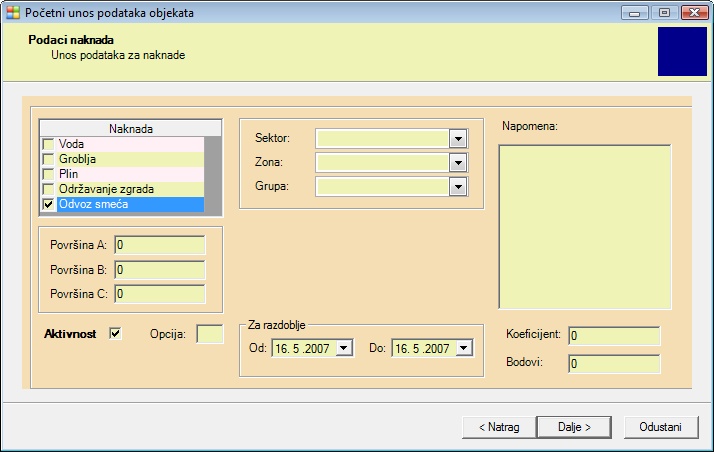Open the Zona dropdown
The width and height of the screenshot is (714, 452).
click(x=458, y=163)
